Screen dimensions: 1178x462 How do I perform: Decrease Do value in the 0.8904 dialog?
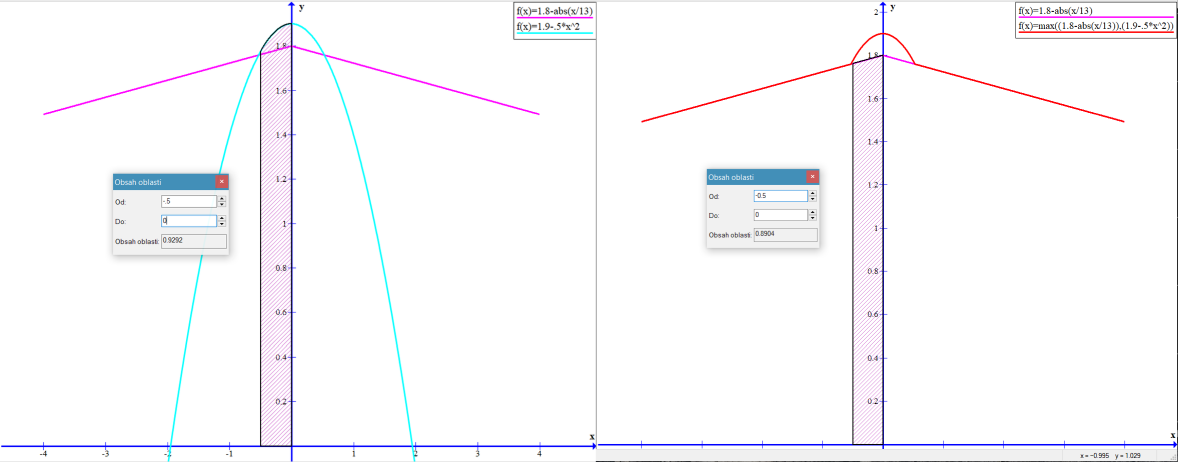pyautogui.click(x=813, y=218)
